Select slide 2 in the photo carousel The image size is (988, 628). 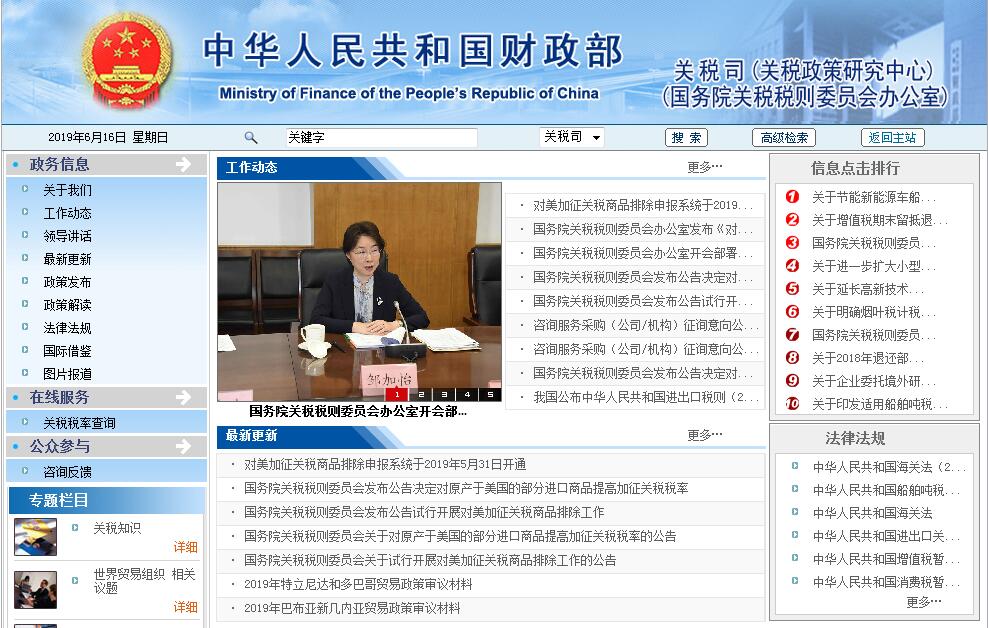tap(421, 395)
